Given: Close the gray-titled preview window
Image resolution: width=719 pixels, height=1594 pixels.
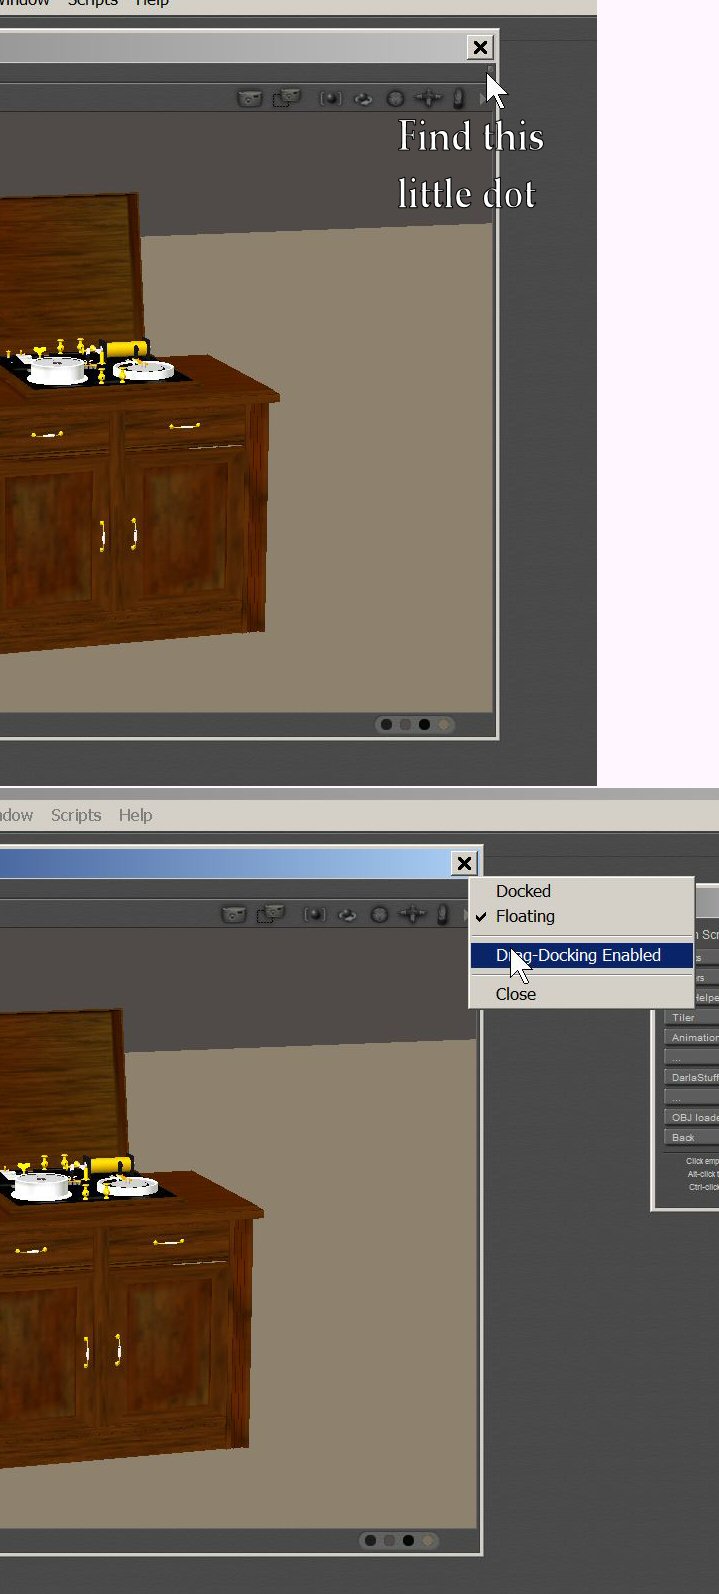Looking at the screenshot, I should pos(480,47).
